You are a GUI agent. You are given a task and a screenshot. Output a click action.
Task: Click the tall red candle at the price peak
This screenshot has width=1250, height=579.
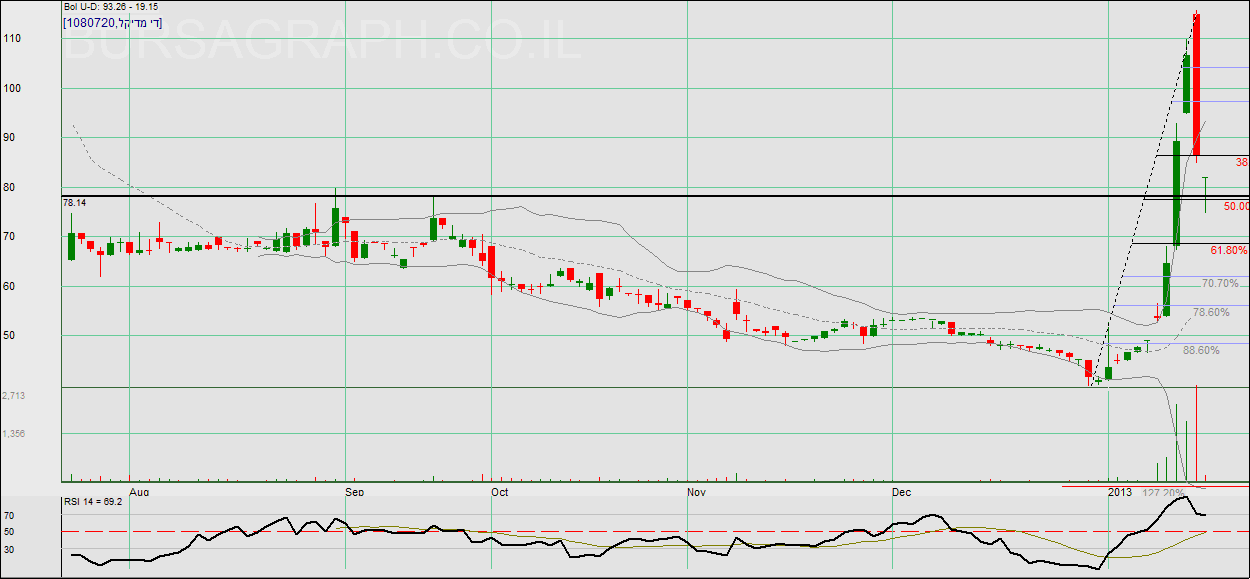(x=1196, y=85)
